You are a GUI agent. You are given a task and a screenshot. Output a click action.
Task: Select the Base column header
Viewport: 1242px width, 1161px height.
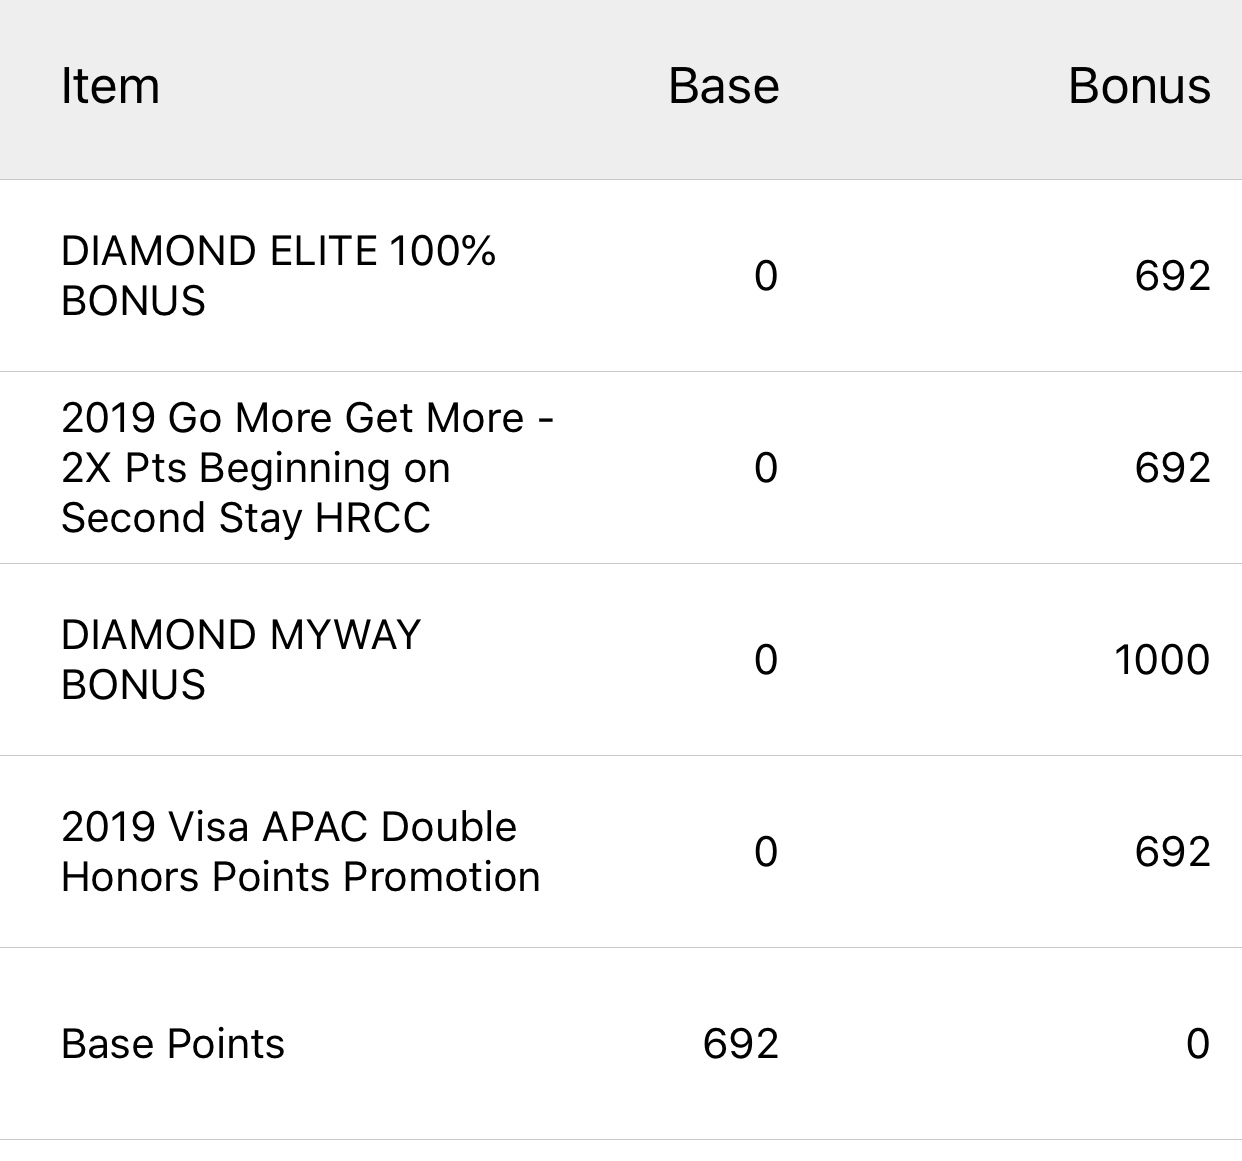click(723, 86)
